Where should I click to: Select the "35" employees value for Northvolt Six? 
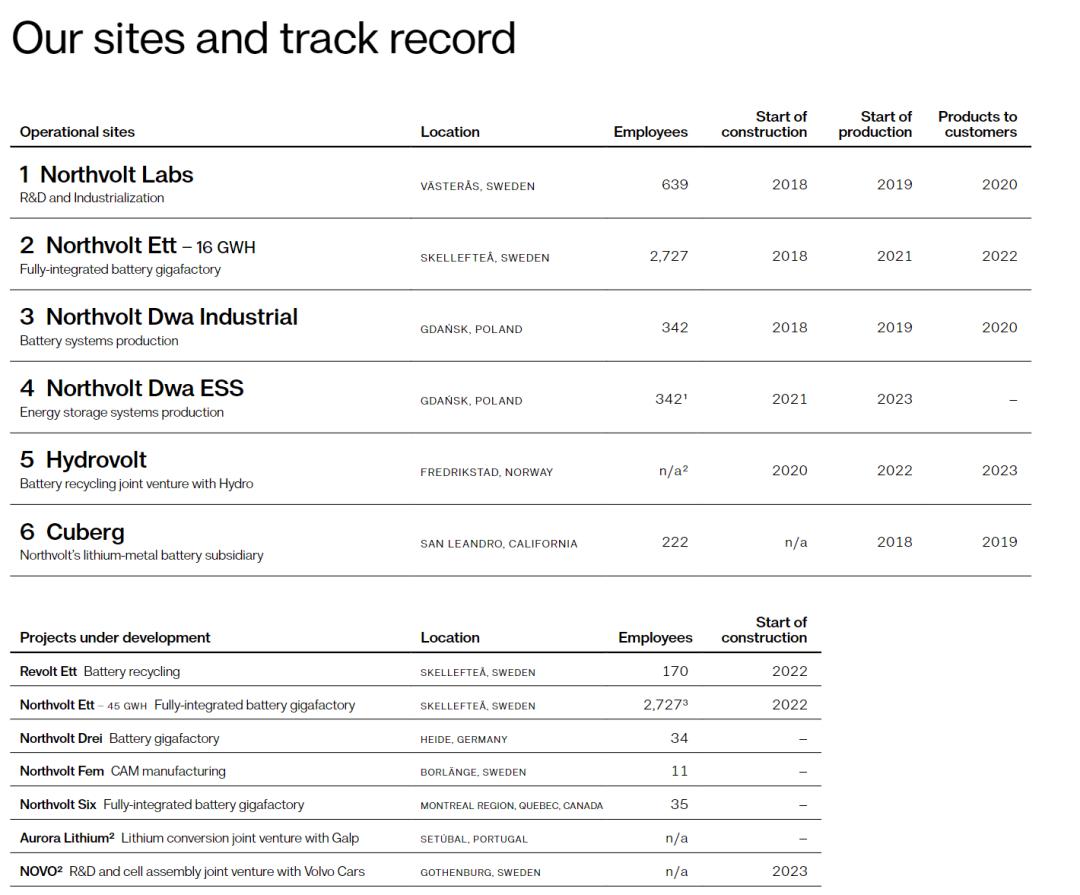pyautogui.click(x=679, y=804)
